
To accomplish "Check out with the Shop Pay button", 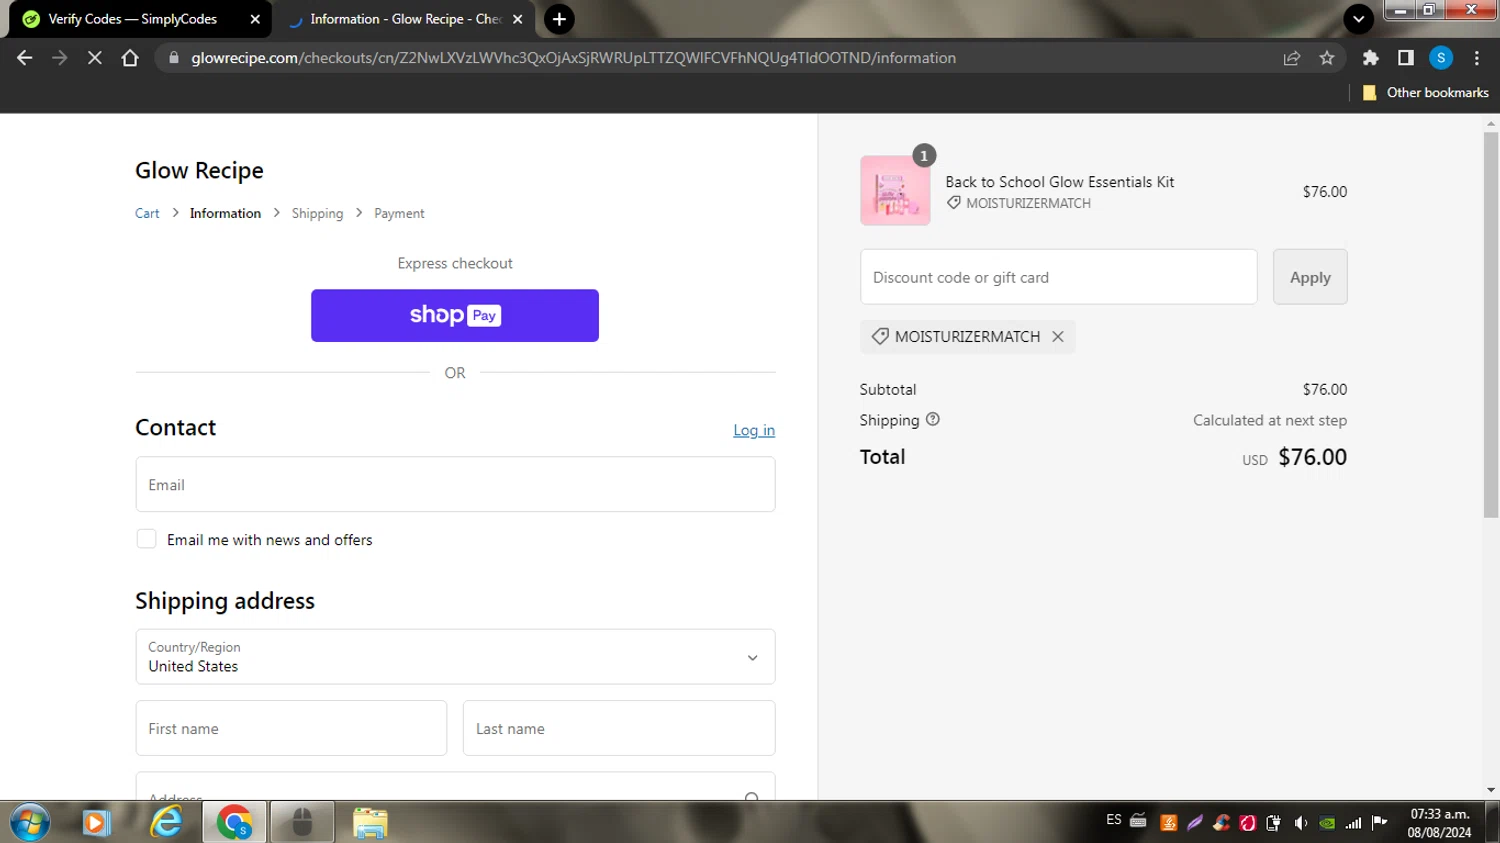I will pos(455,315).
